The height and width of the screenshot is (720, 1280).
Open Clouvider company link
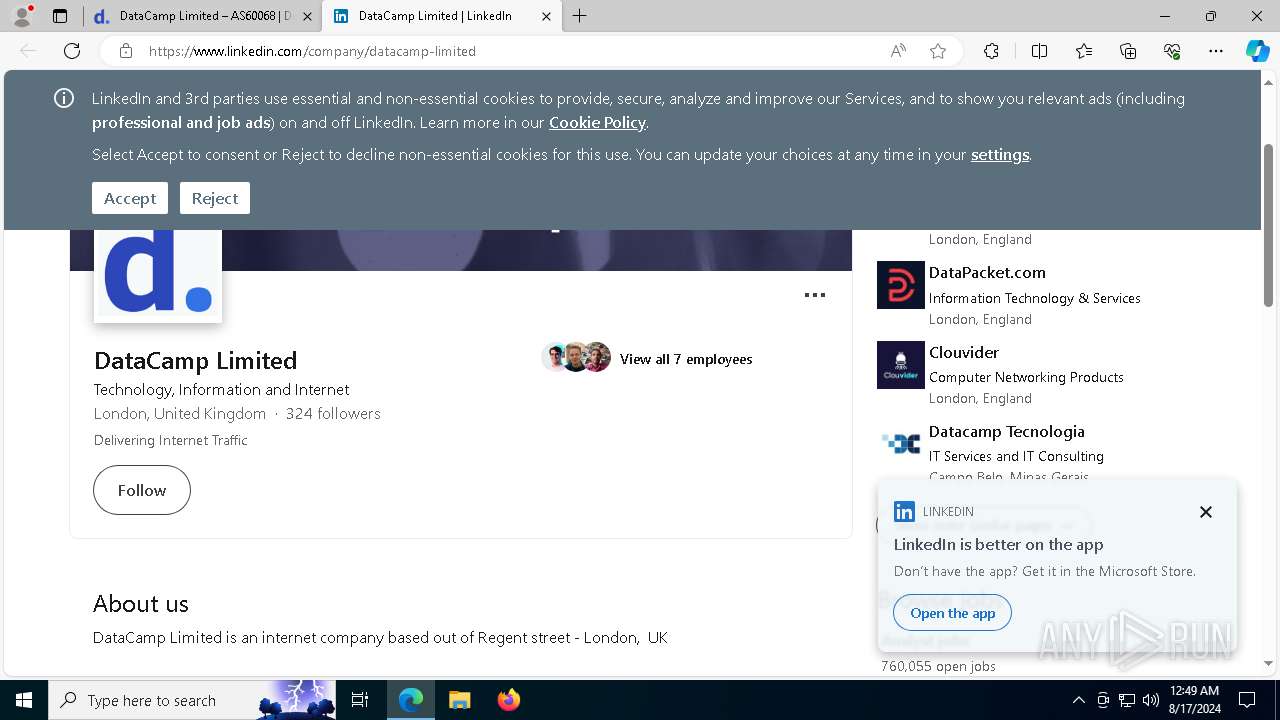coord(964,352)
